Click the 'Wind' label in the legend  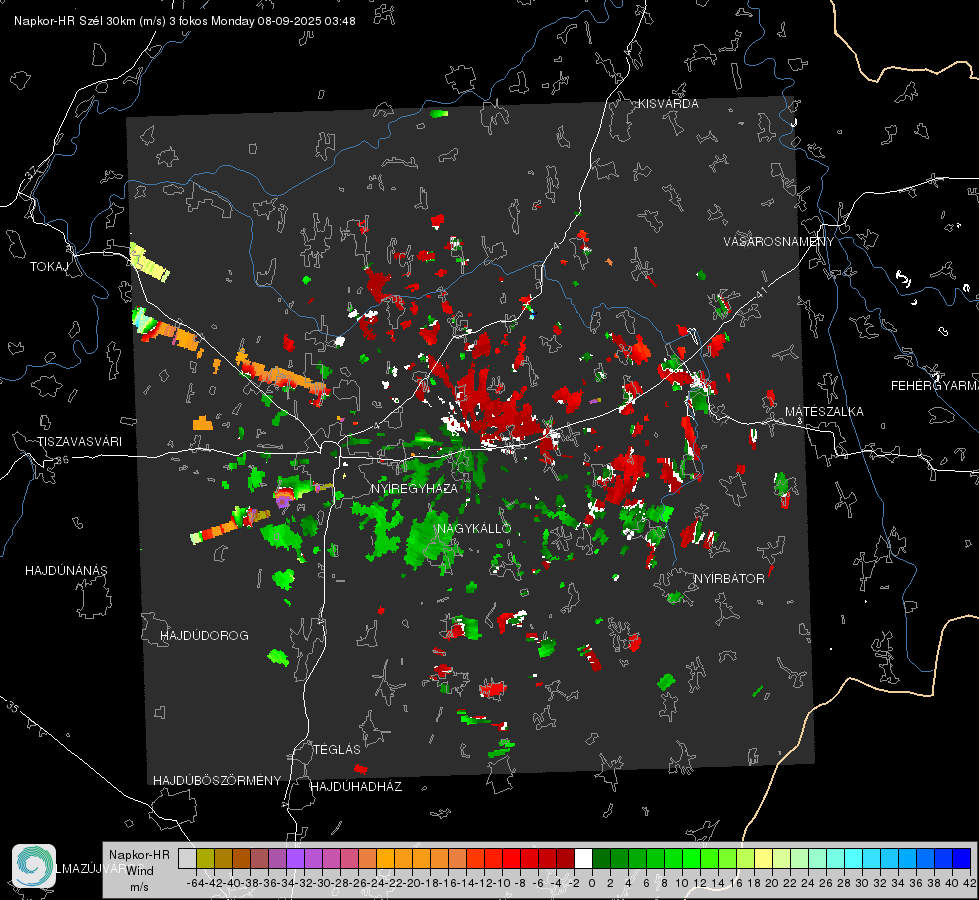click(x=140, y=870)
